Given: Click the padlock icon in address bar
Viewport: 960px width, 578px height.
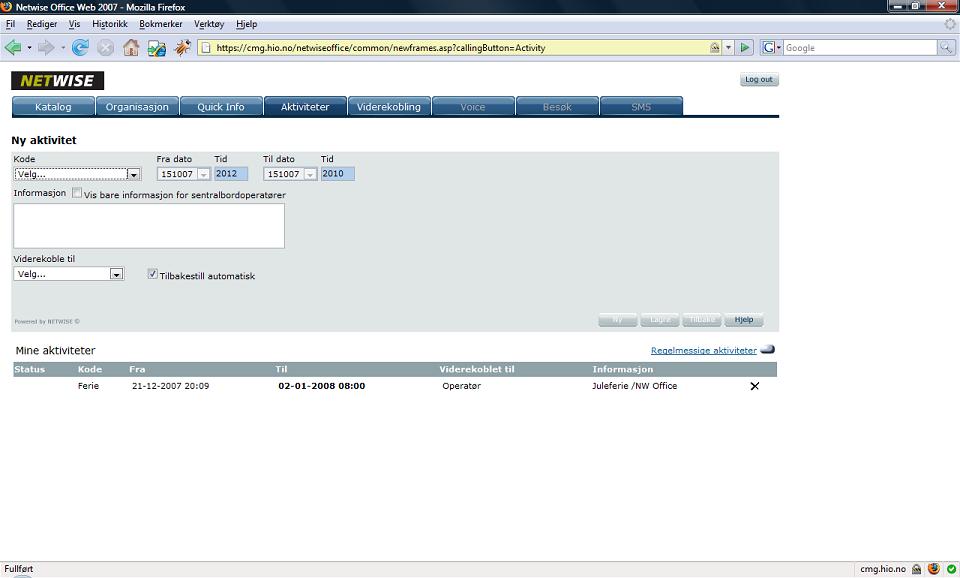Looking at the screenshot, I should tap(714, 48).
